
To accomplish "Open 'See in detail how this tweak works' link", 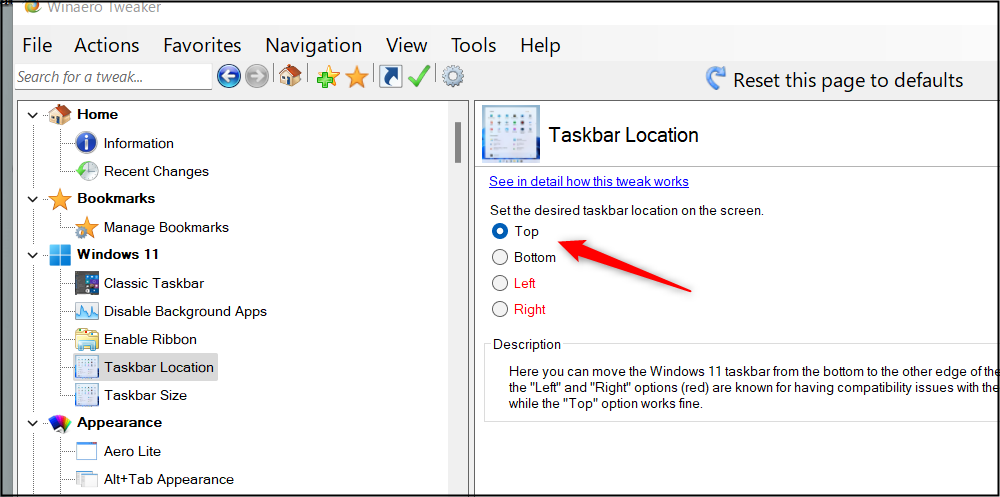I will click(x=589, y=181).
